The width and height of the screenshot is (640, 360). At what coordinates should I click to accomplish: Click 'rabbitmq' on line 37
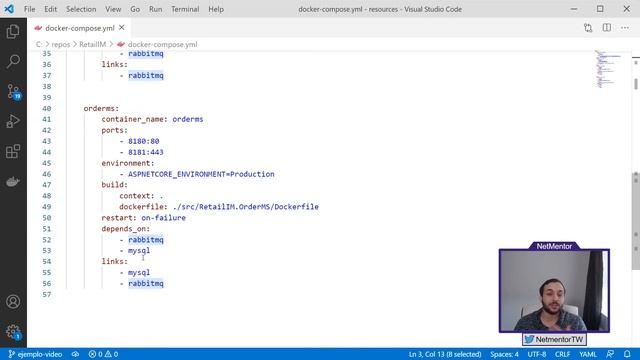click(146, 76)
